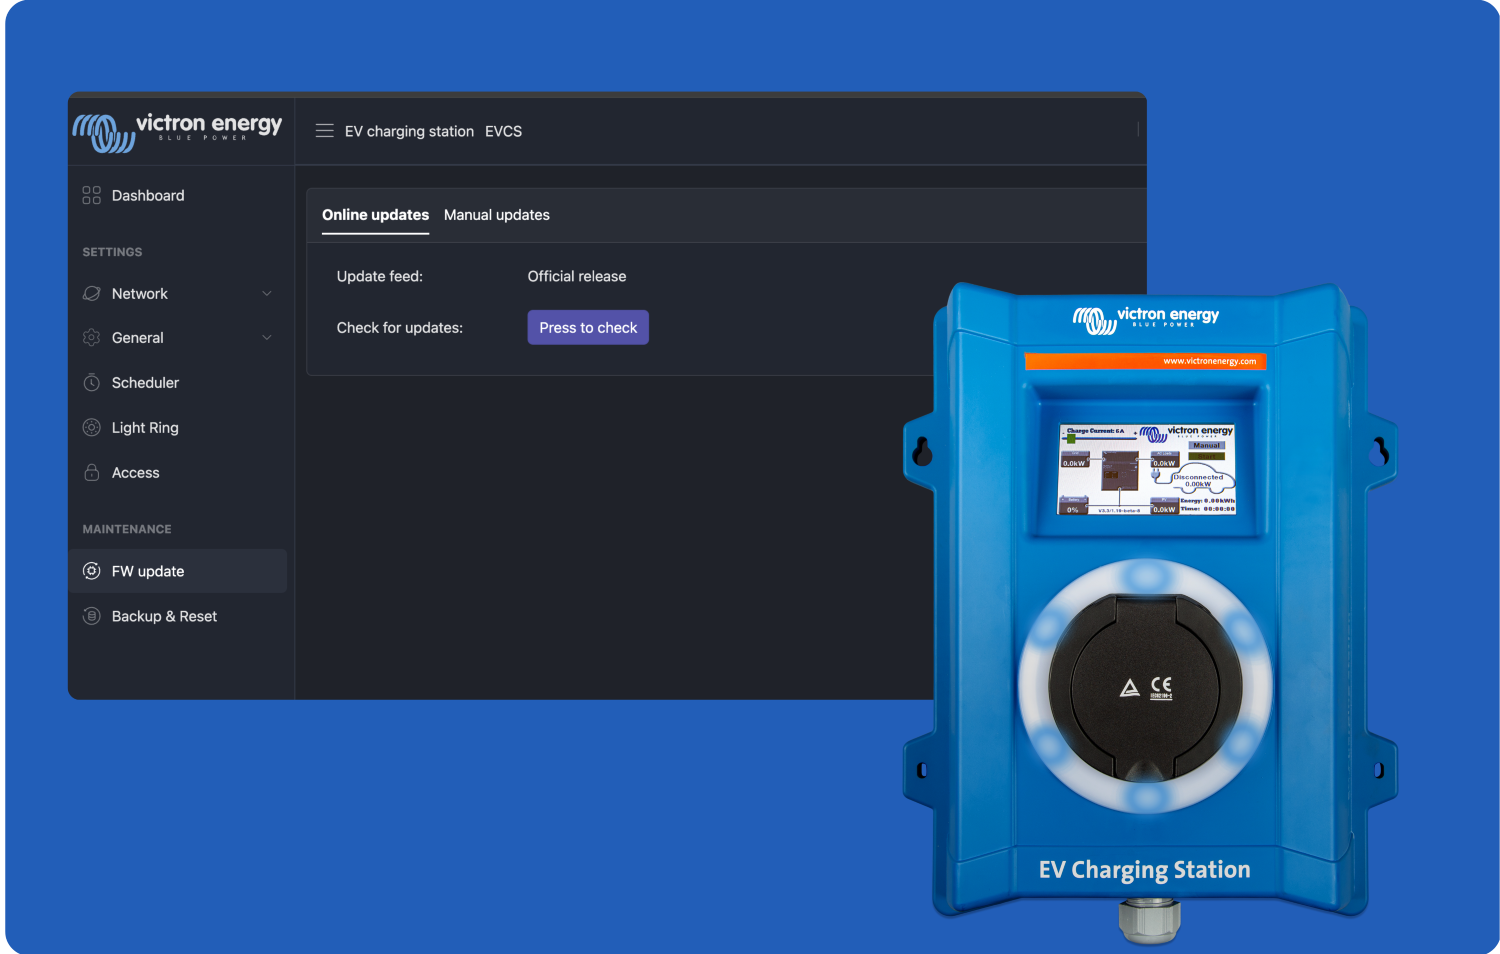
Task: Click the Scheduler clock icon
Action: [92, 382]
